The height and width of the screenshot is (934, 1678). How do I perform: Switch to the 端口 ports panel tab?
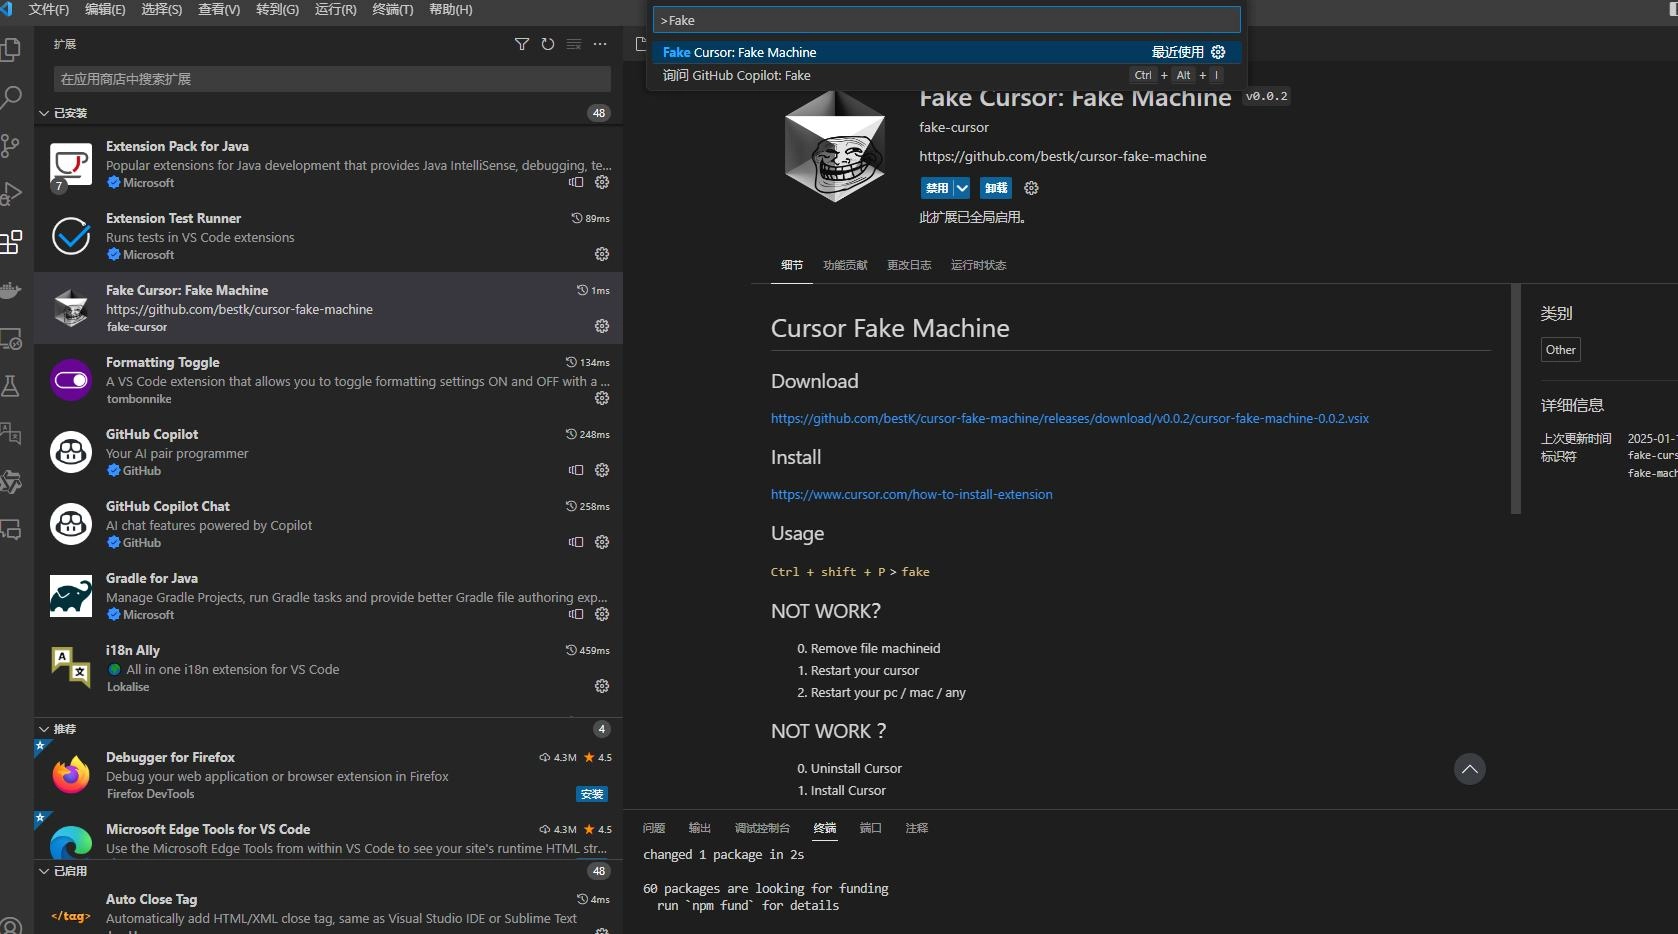[871, 828]
